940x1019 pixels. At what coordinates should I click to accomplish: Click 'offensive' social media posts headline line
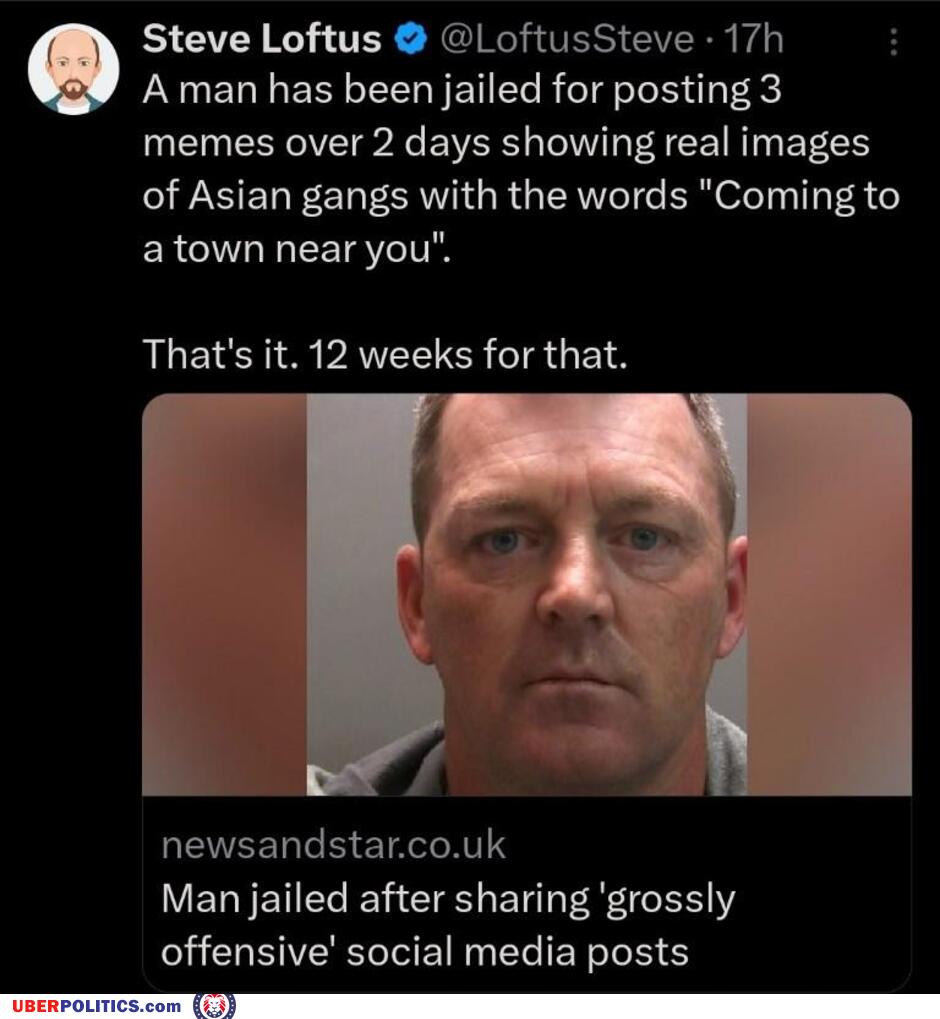pos(424,952)
